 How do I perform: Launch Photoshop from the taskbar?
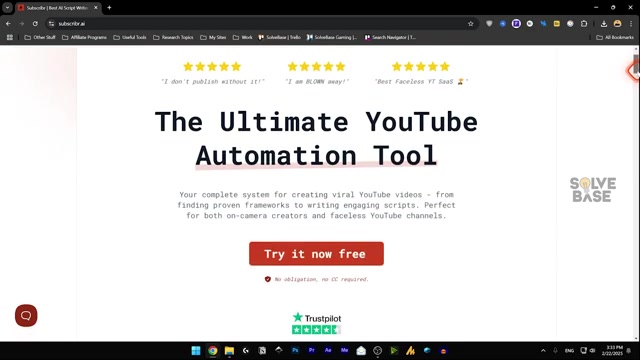click(x=295, y=351)
